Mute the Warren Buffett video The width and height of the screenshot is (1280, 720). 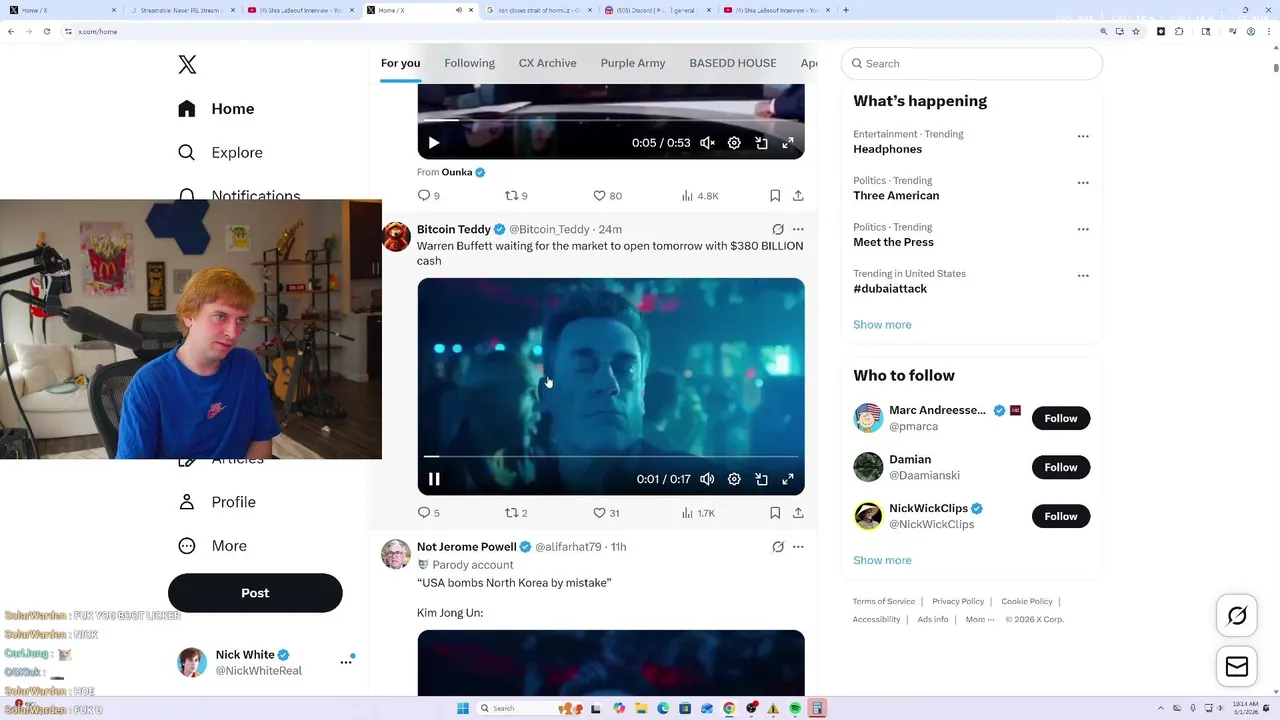click(x=707, y=479)
